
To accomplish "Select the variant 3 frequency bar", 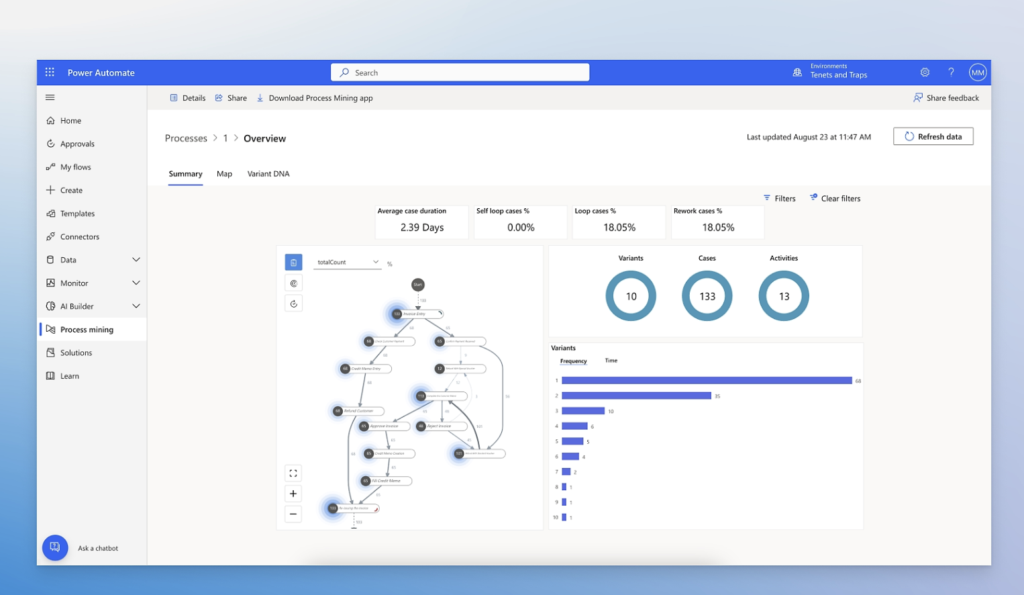I will click(x=583, y=411).
